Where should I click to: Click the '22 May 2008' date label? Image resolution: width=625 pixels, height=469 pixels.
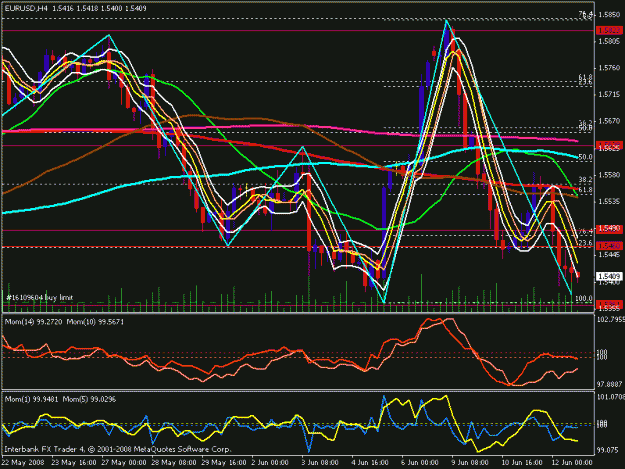point(23,463)
